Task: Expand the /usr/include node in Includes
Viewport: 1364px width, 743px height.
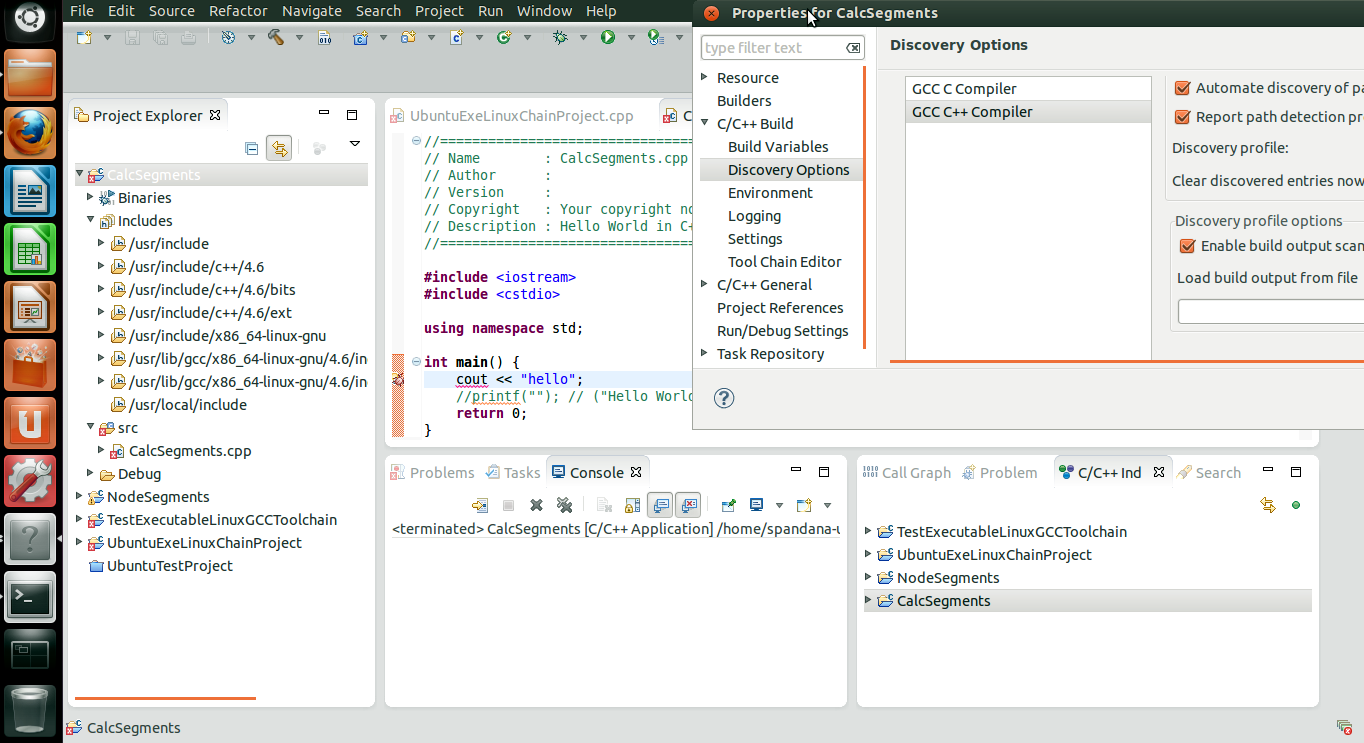Action: tap(101, 243)
